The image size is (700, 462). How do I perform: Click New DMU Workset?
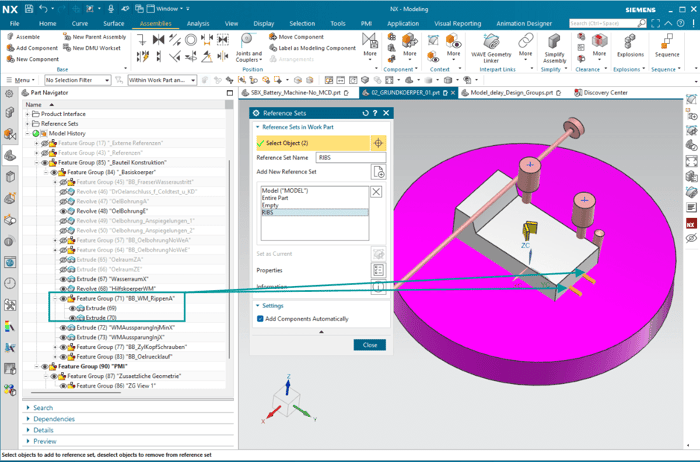point(92,48)
